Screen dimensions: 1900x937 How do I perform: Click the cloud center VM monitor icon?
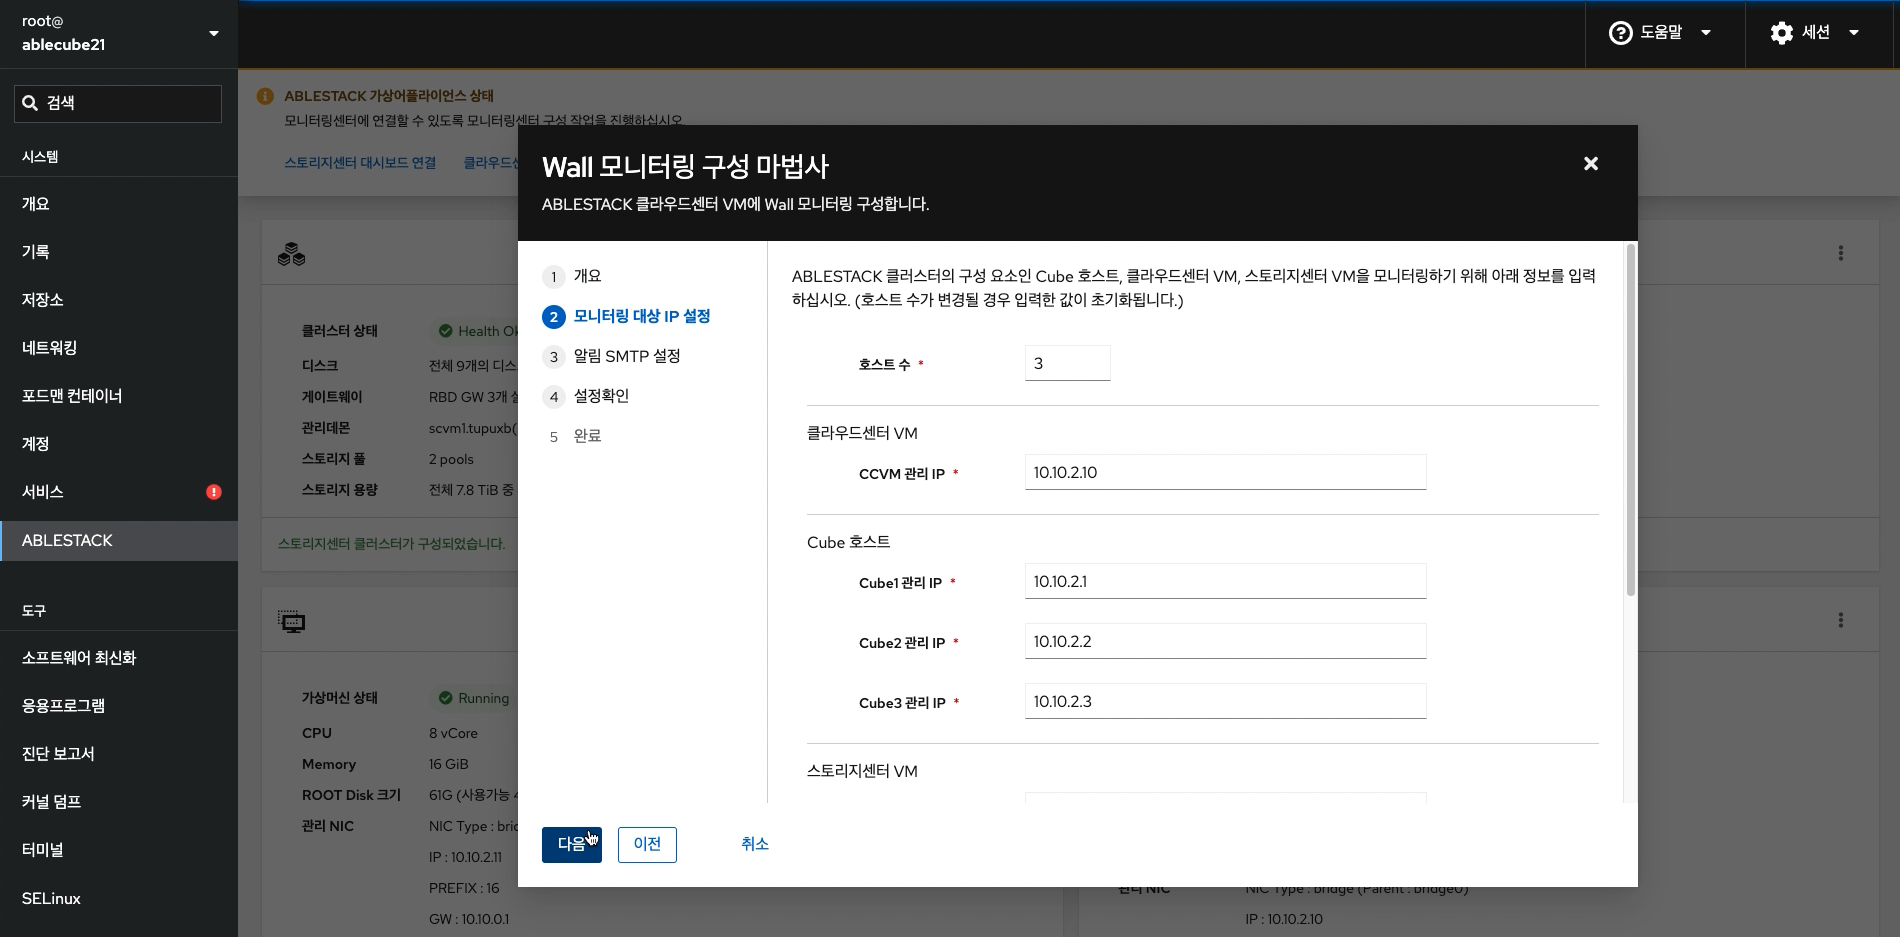291,622
